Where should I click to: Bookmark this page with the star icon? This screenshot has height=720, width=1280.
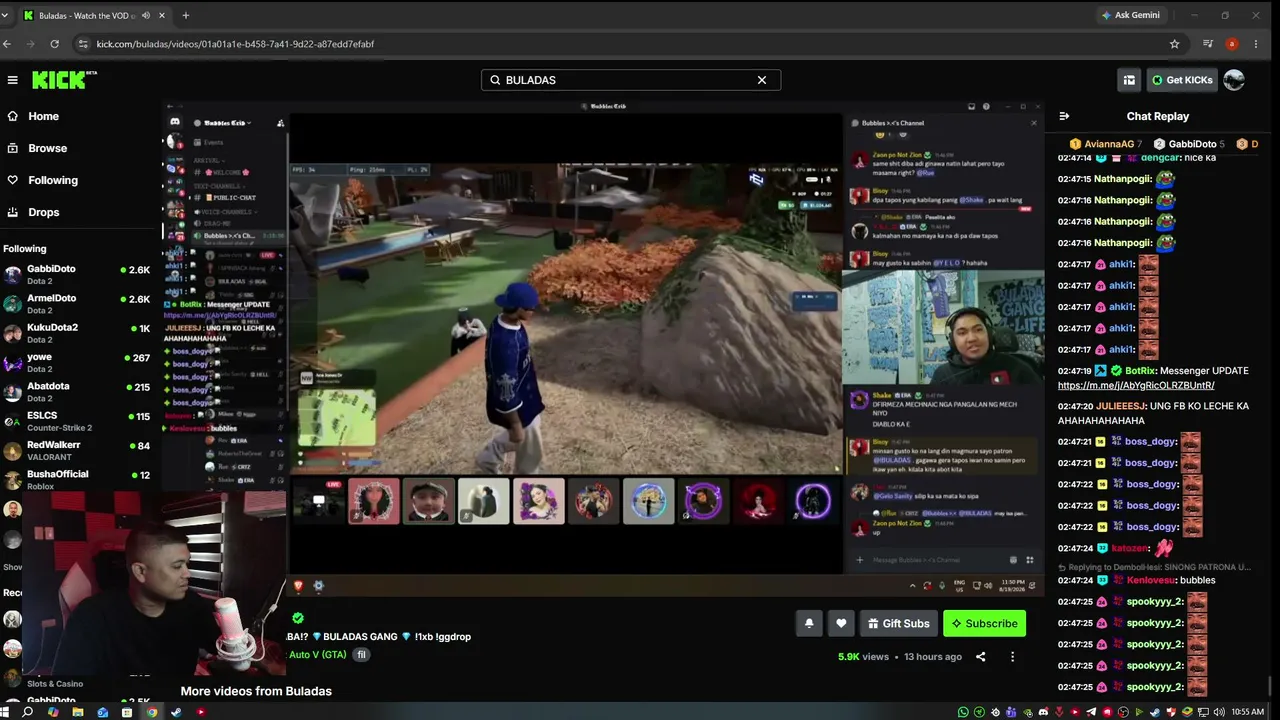point(1174,44)
